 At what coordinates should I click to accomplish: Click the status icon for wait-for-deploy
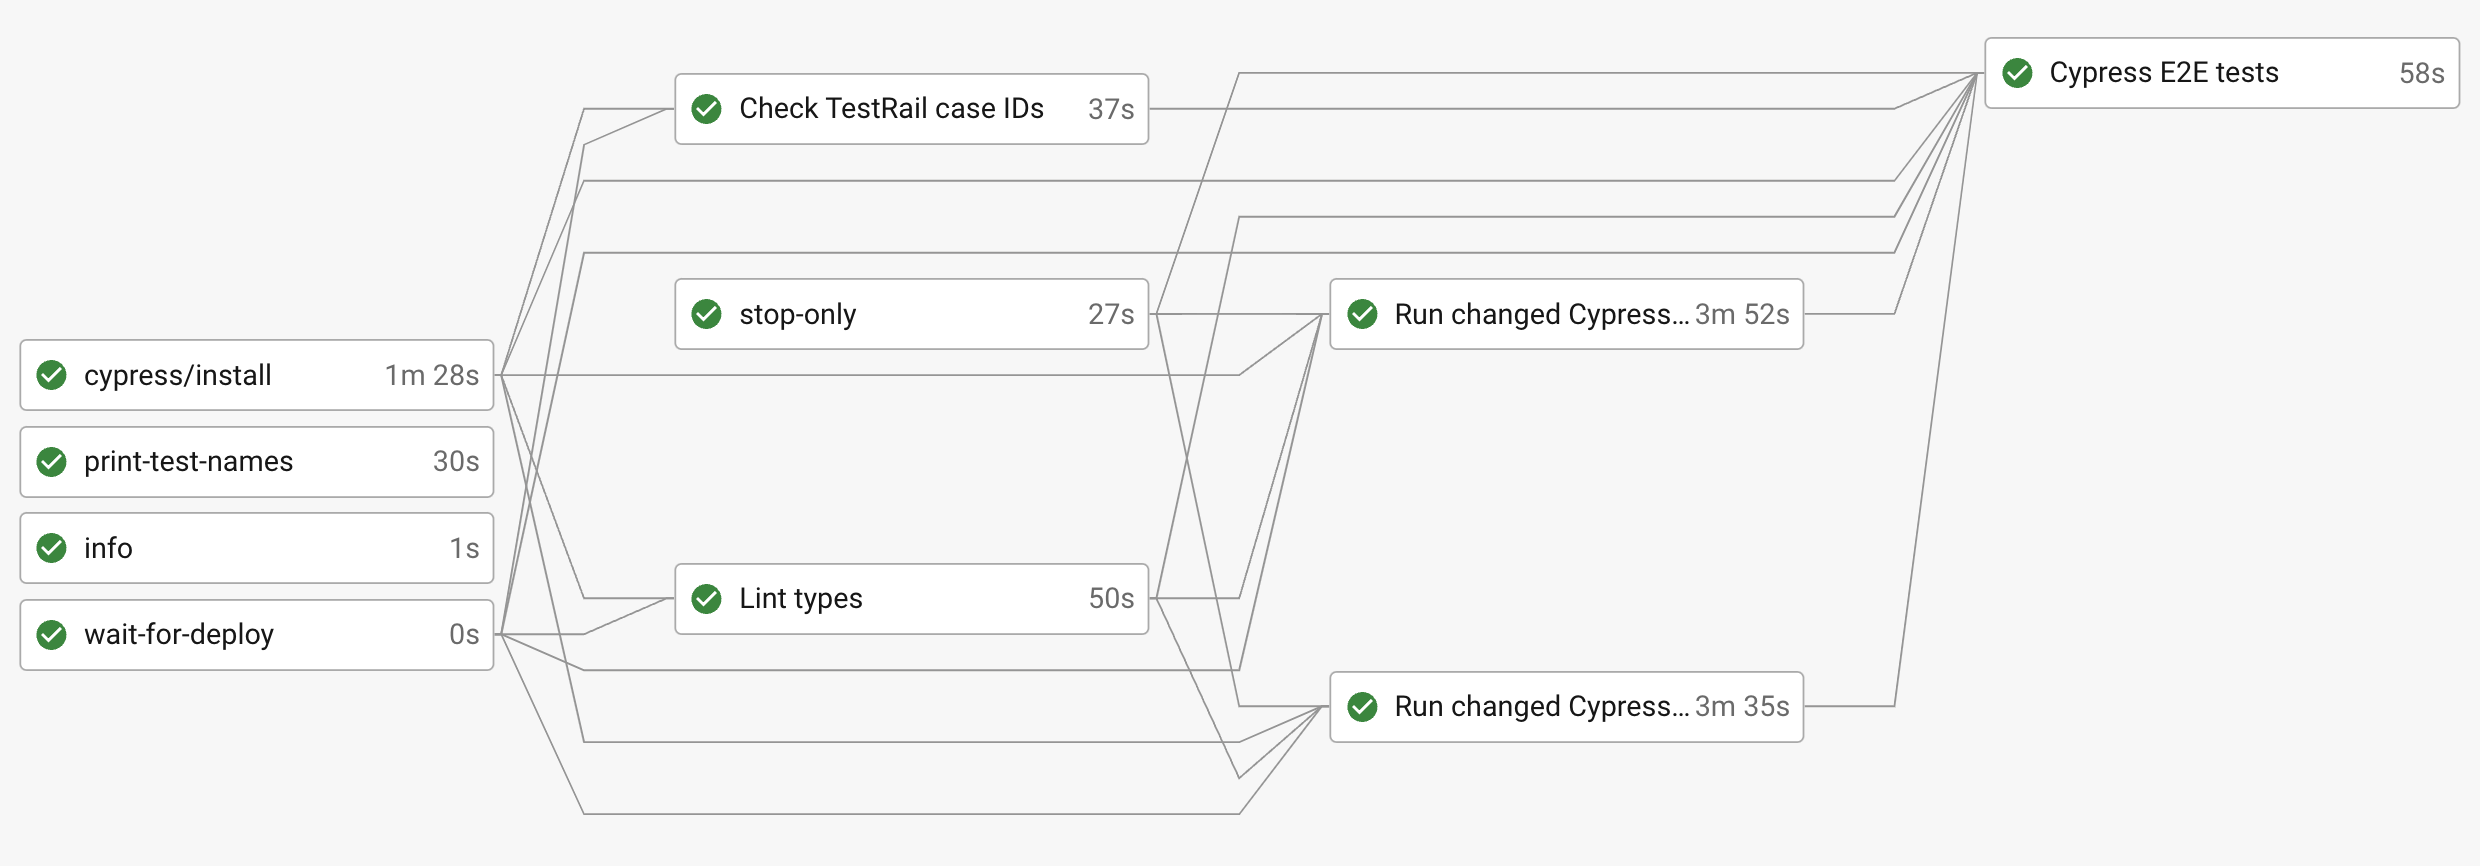tap(52, 635)
